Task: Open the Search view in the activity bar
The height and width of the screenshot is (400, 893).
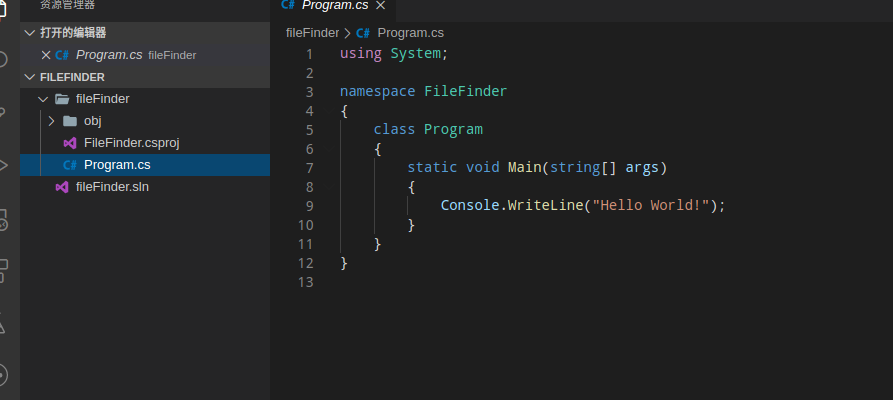Action: tap(4, 59)
